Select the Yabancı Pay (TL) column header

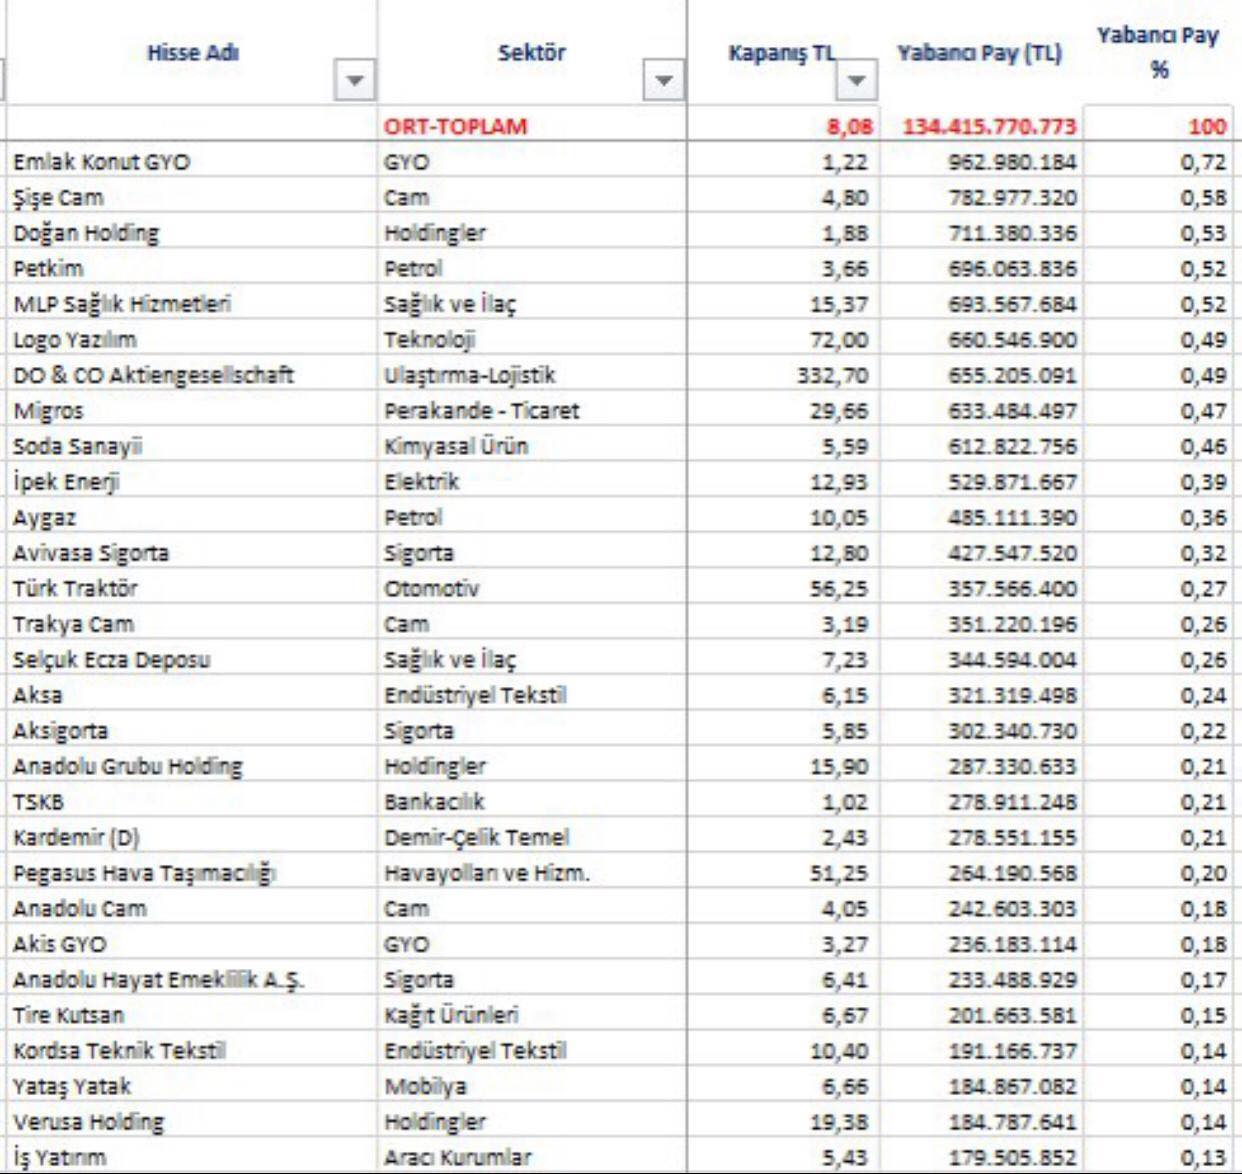979,53
